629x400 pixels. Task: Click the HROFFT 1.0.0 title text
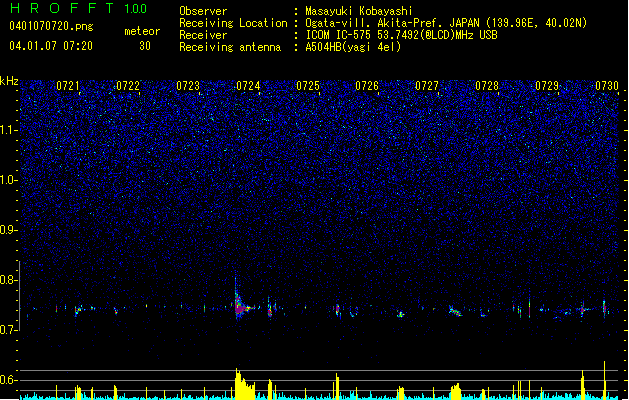78,8
